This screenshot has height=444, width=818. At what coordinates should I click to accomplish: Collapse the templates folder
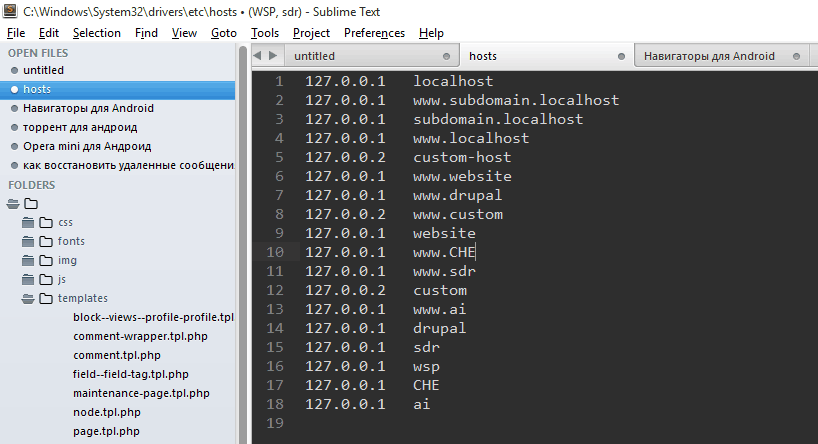coord(29,298)
